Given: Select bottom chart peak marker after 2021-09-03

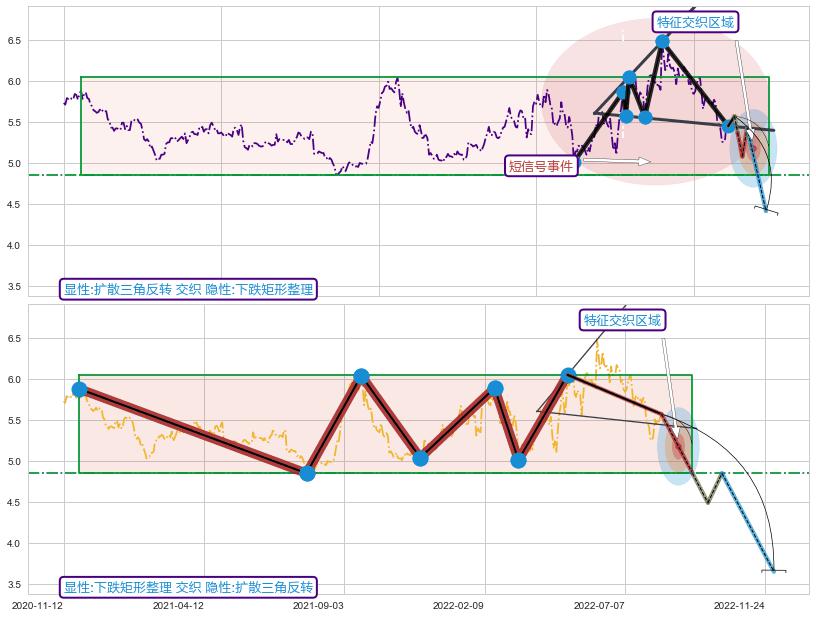Looking at the screenshot, I should coord(361,376).
